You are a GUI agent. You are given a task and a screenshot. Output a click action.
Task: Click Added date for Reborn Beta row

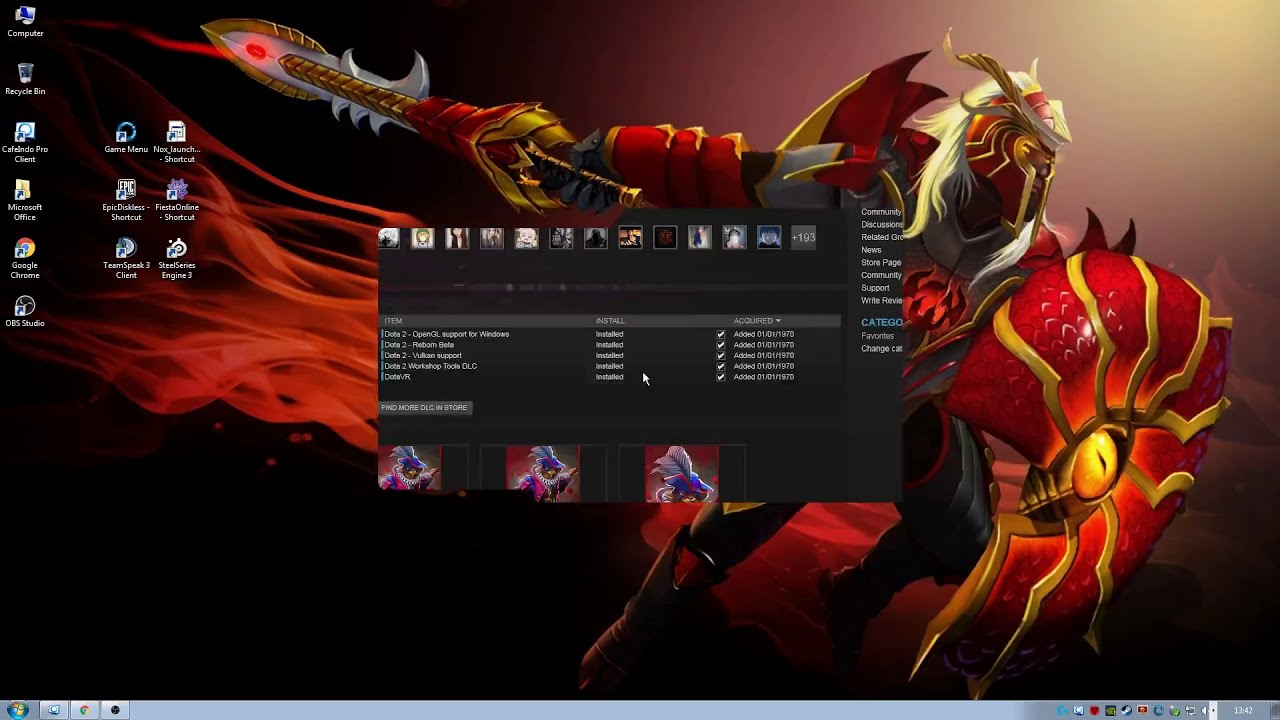pyautogui.click(x=764, y=345)
